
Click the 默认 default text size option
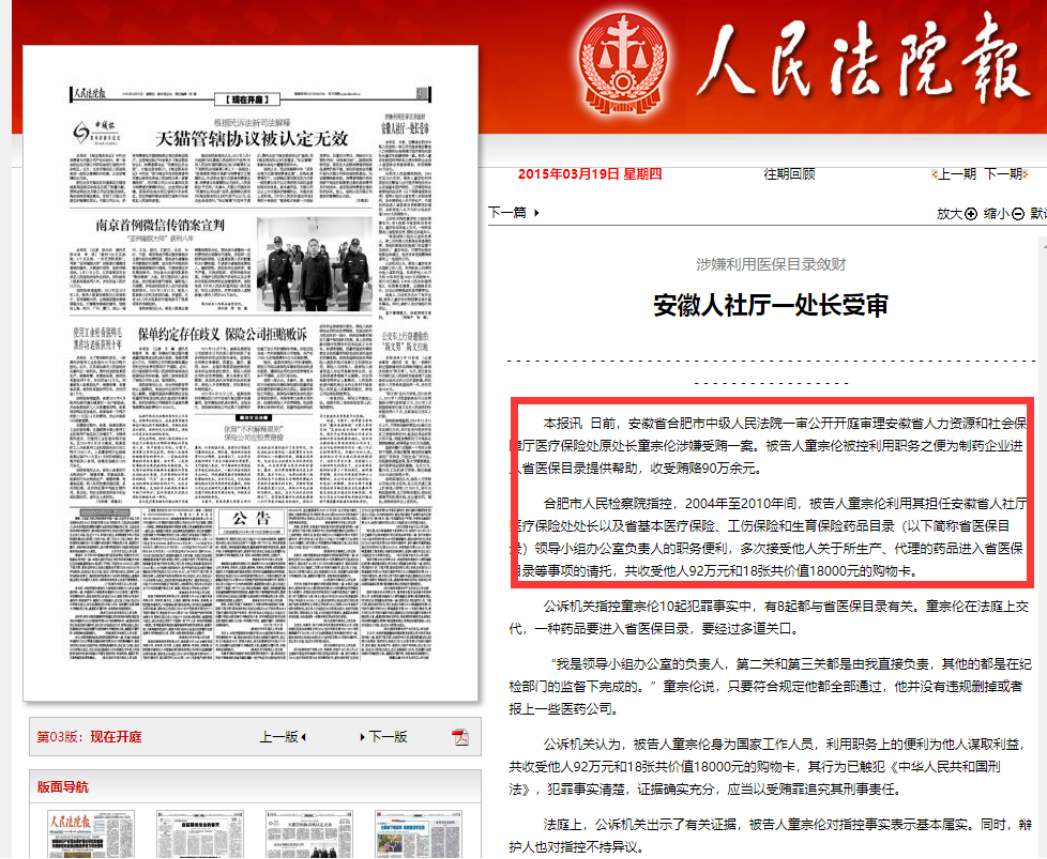pyautogui.click(x=1038, y=213)
